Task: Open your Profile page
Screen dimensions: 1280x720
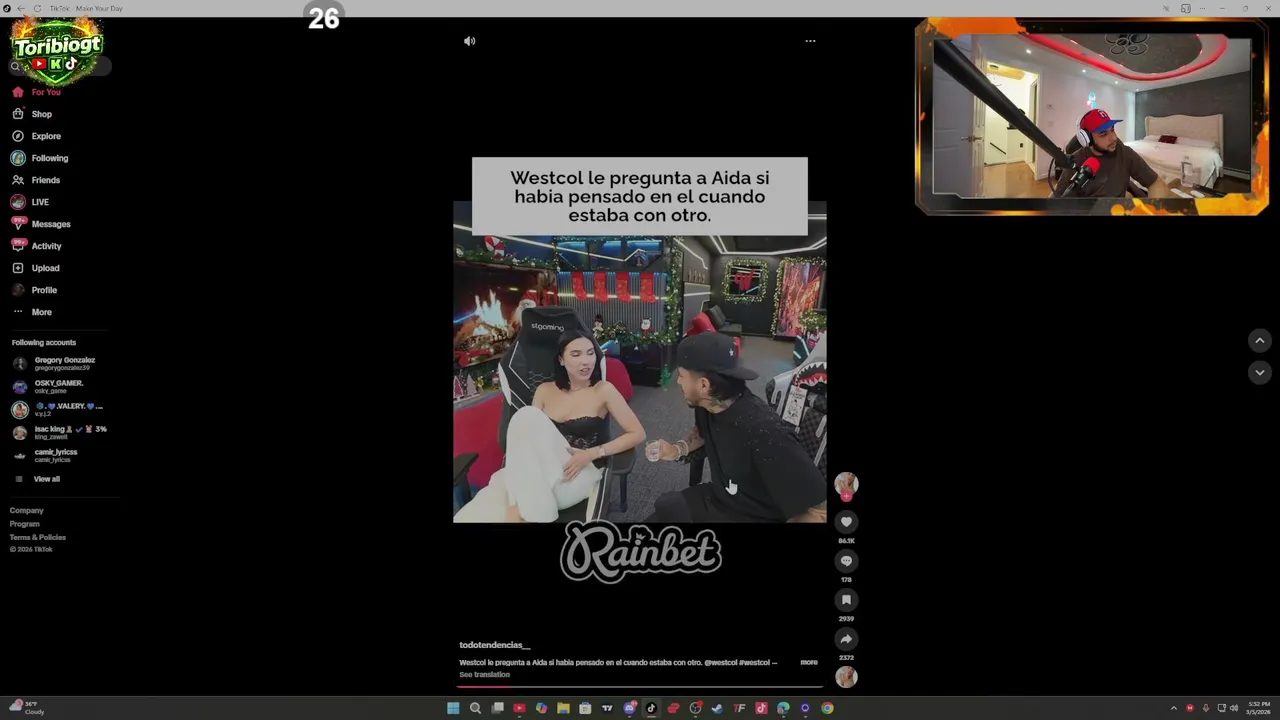Action: coord(35,290)
